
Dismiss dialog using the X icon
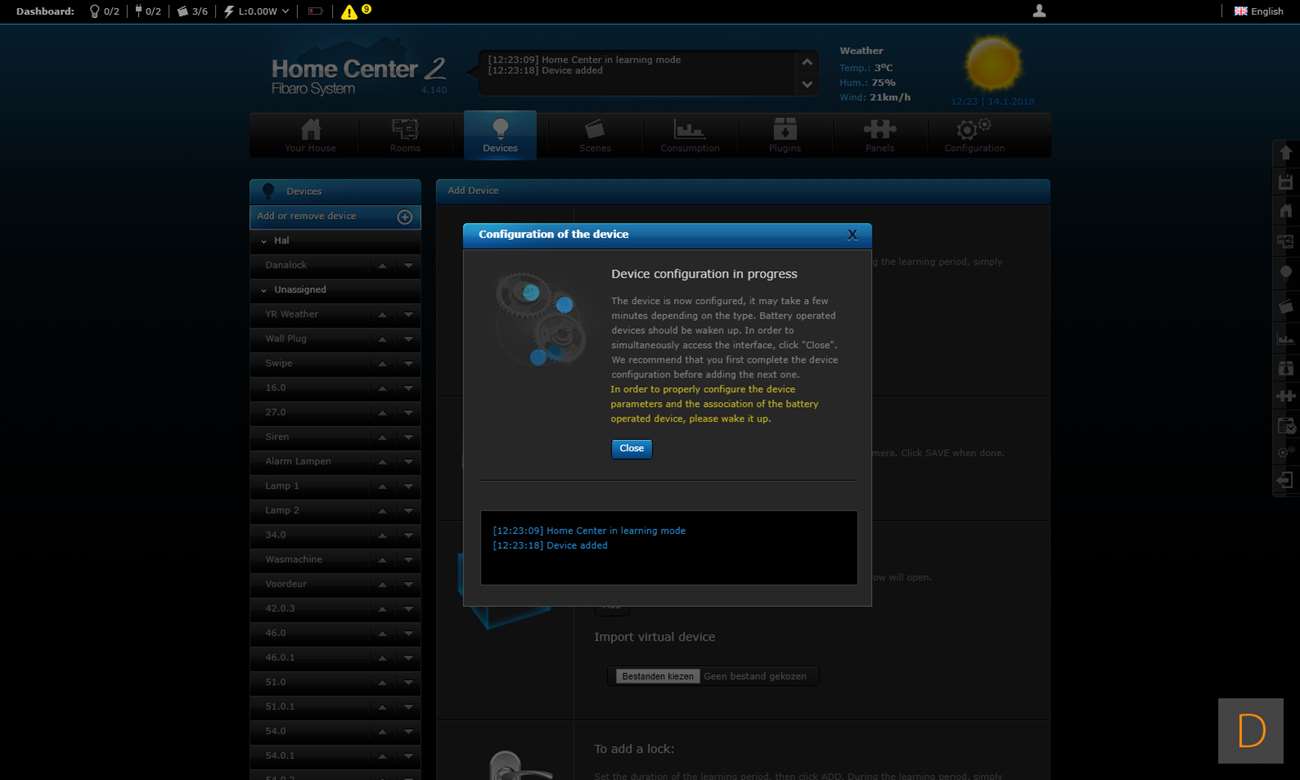(x=852, y=234)
